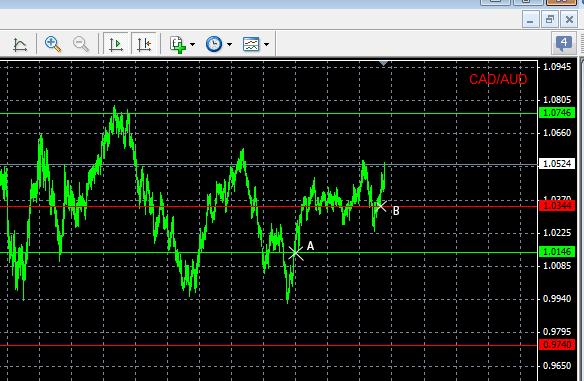Expand the periods dropdown arrow
Viewport: 584px width, 381px height.
click(229, 45)
